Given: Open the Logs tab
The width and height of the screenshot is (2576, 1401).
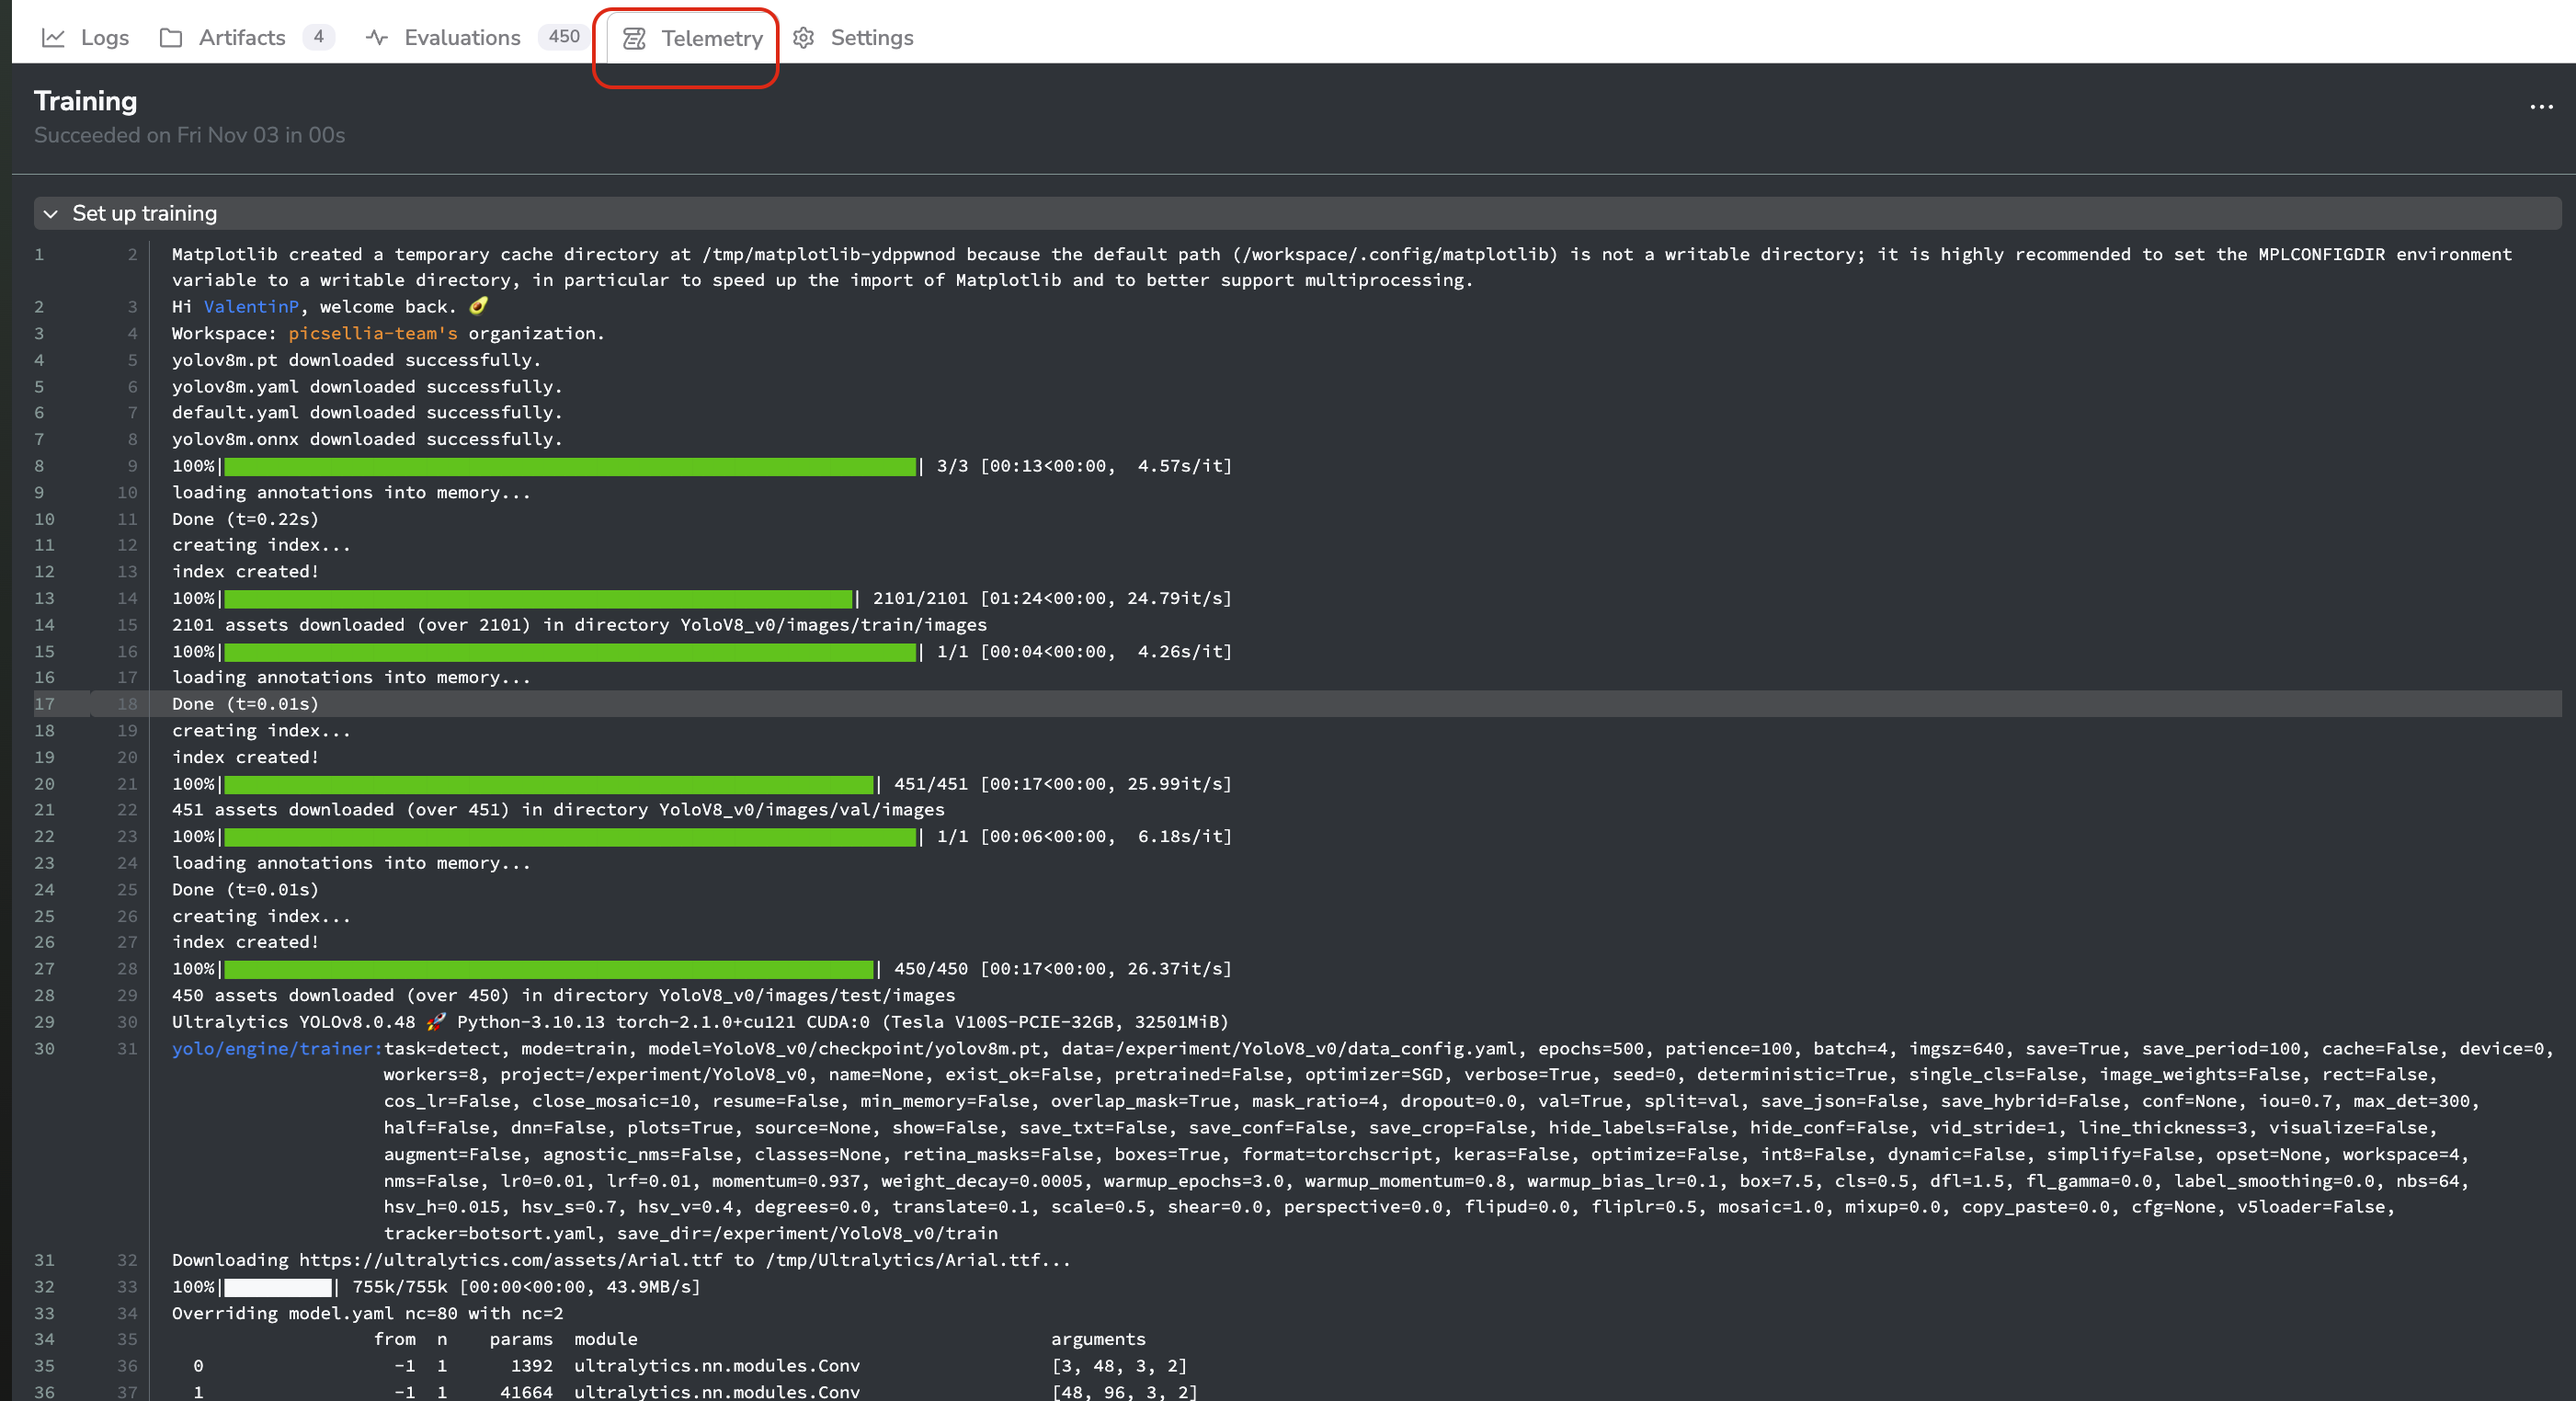Looking at the screenshot, I should coord(86,38).
